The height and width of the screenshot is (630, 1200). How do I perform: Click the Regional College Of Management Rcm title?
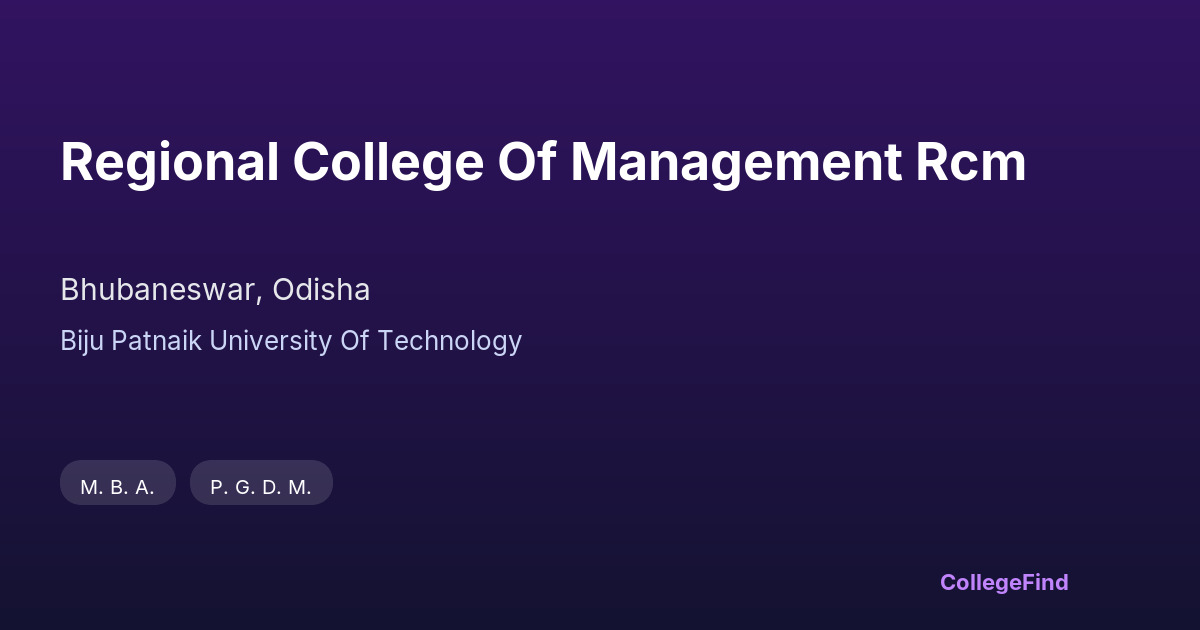543,162
